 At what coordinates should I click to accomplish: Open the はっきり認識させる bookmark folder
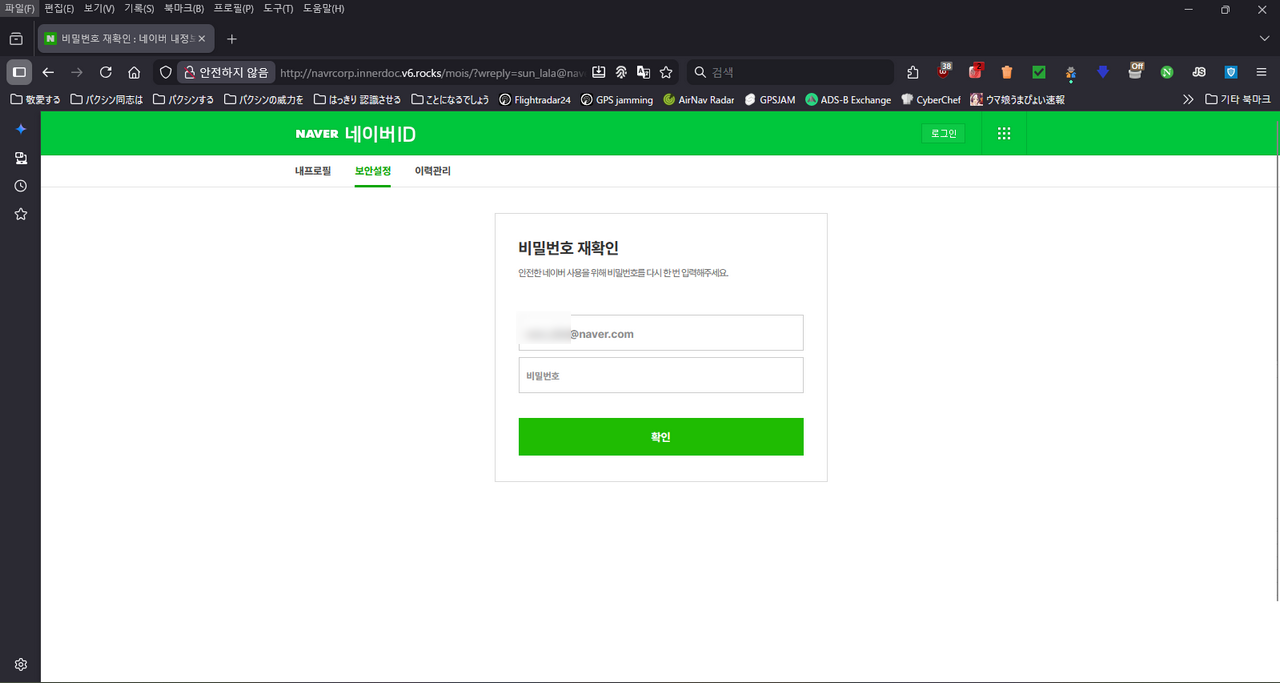coord(358,100)
